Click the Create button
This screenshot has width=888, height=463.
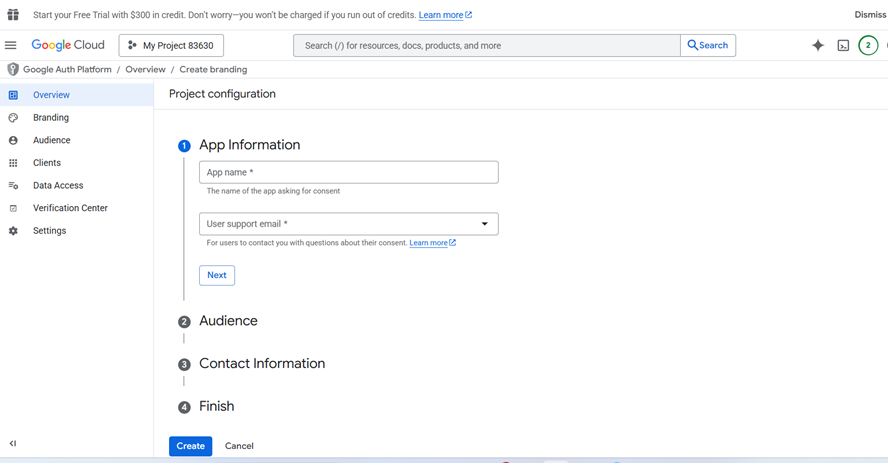pos(190,446)
